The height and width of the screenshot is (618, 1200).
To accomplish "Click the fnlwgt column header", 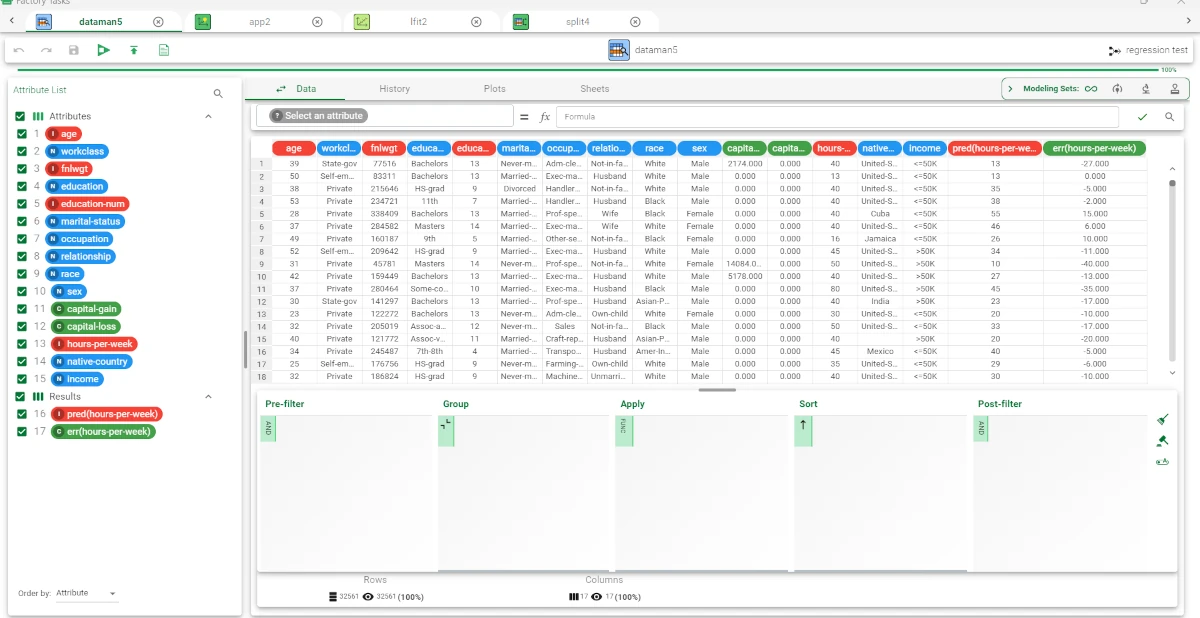I will click(x=384, y=148).
